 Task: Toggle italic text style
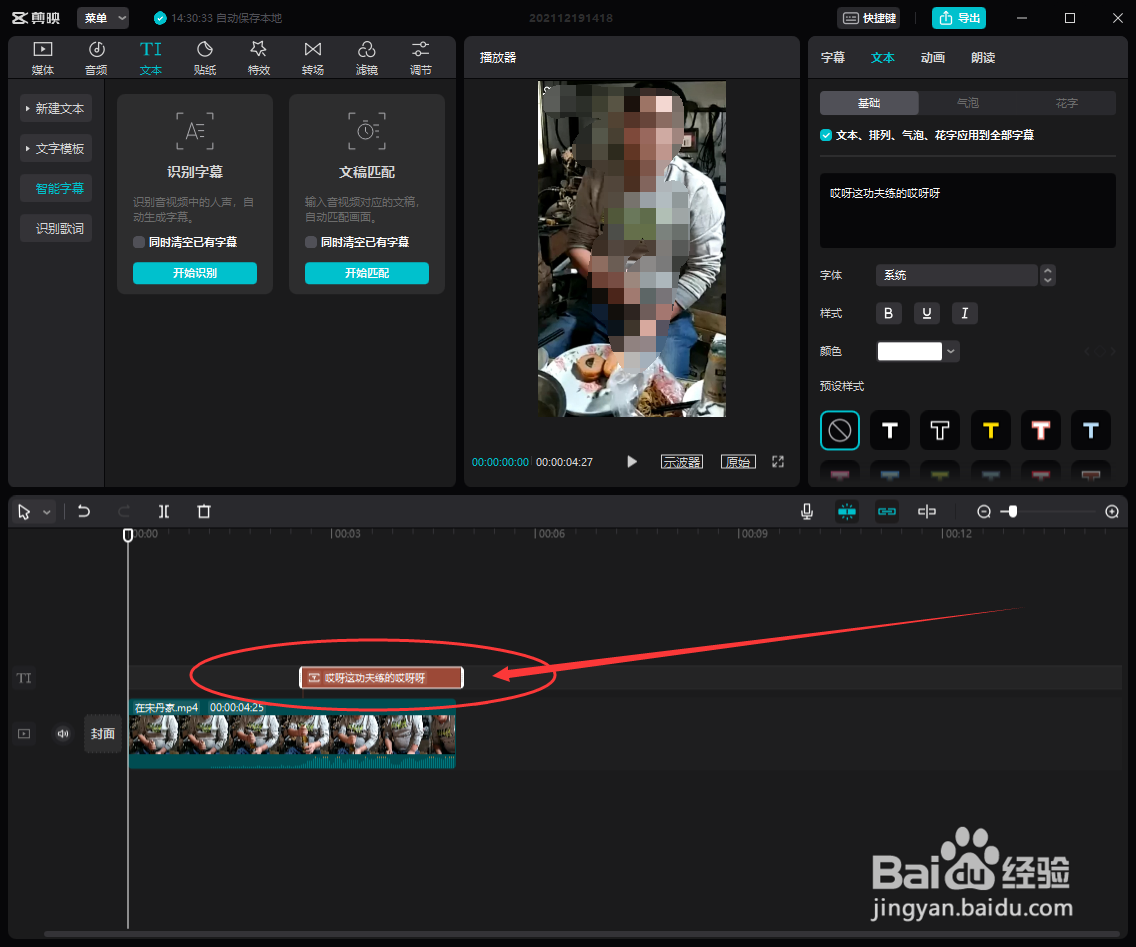[964, 313]
